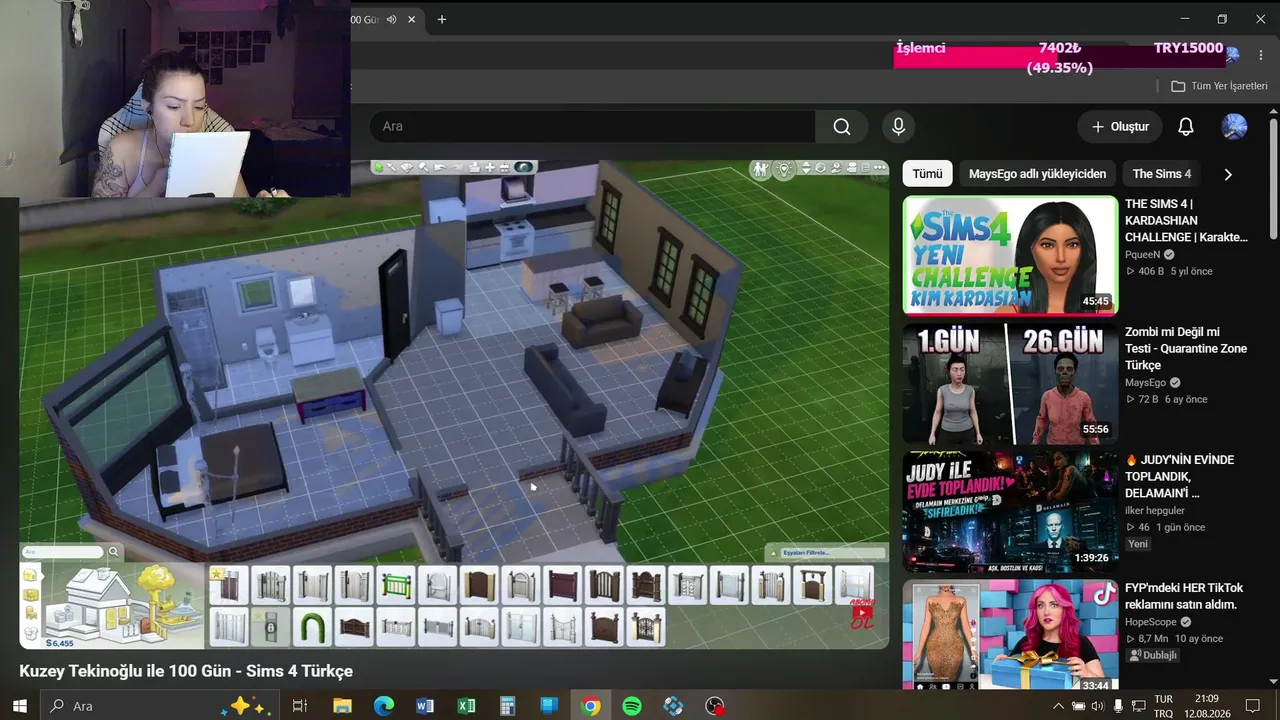Screen dimensions: 1280x720
Task: Open the Judy ile Evde Toplandık thumbnail
Action: 1010,511
